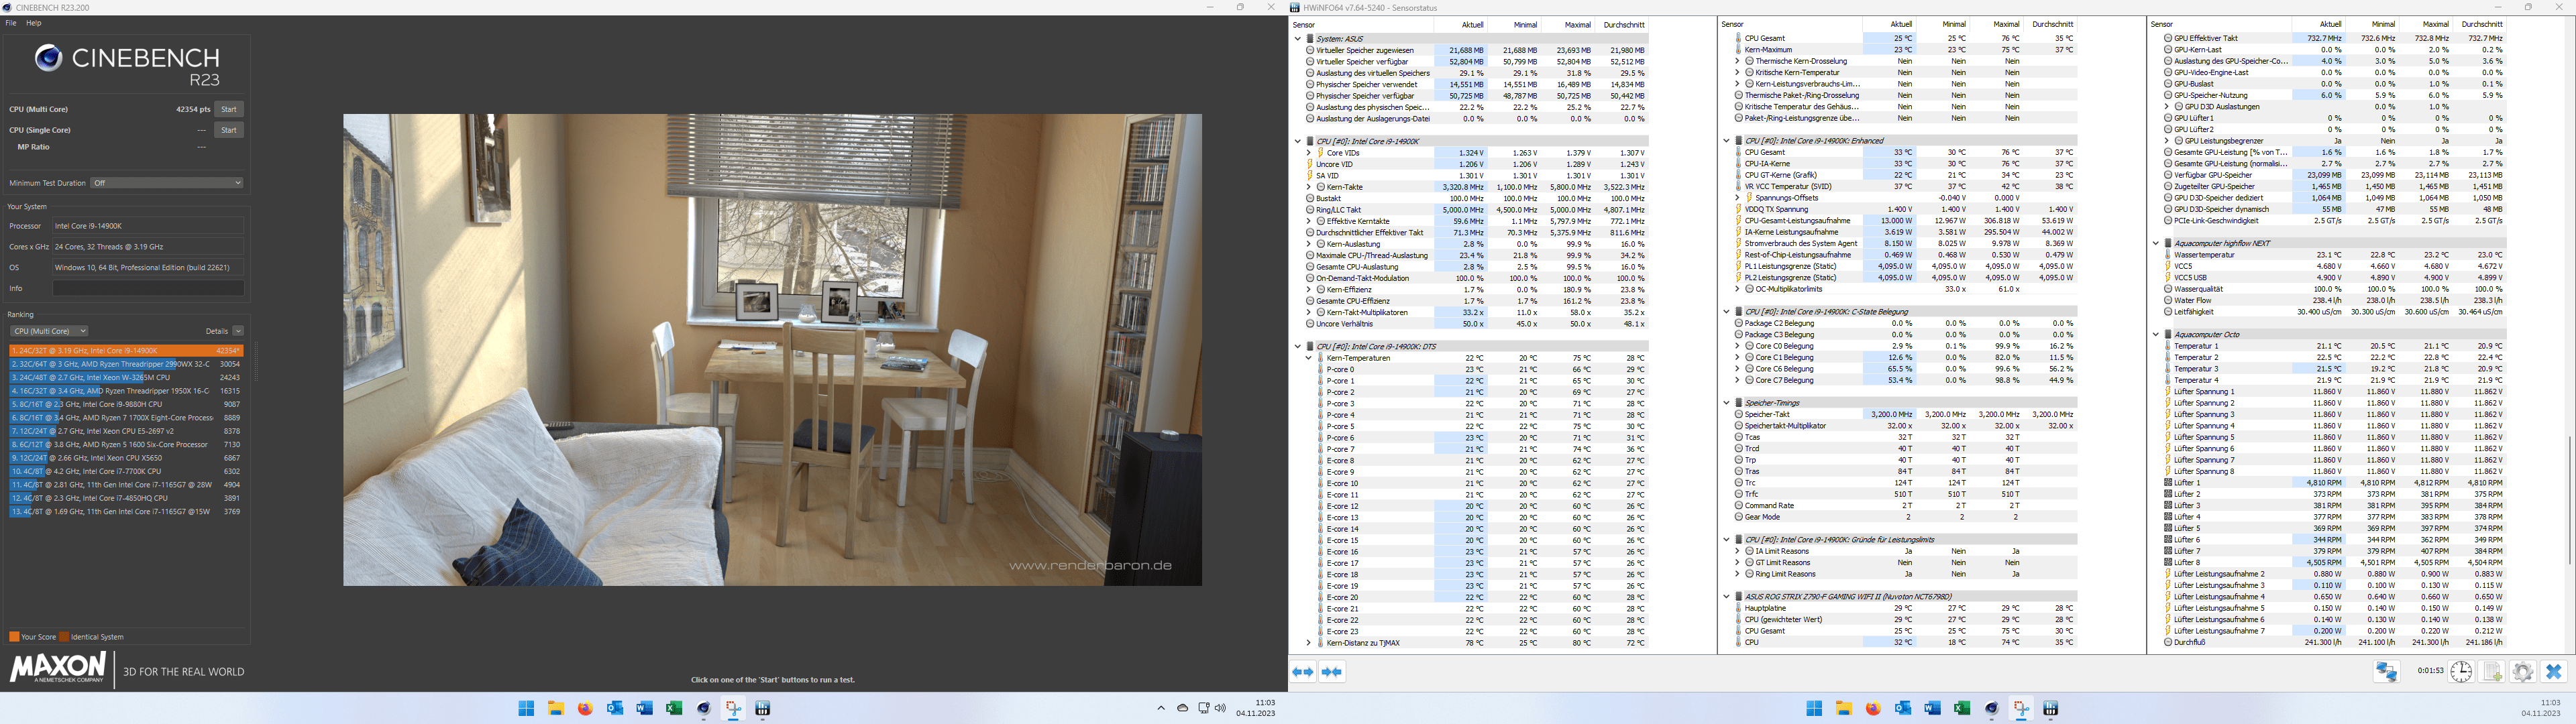The height and width of the screenshot is (724, 2576).
Task: Open HWiNFO sensor settings gear icon
Action: [x=2522, y=672]
